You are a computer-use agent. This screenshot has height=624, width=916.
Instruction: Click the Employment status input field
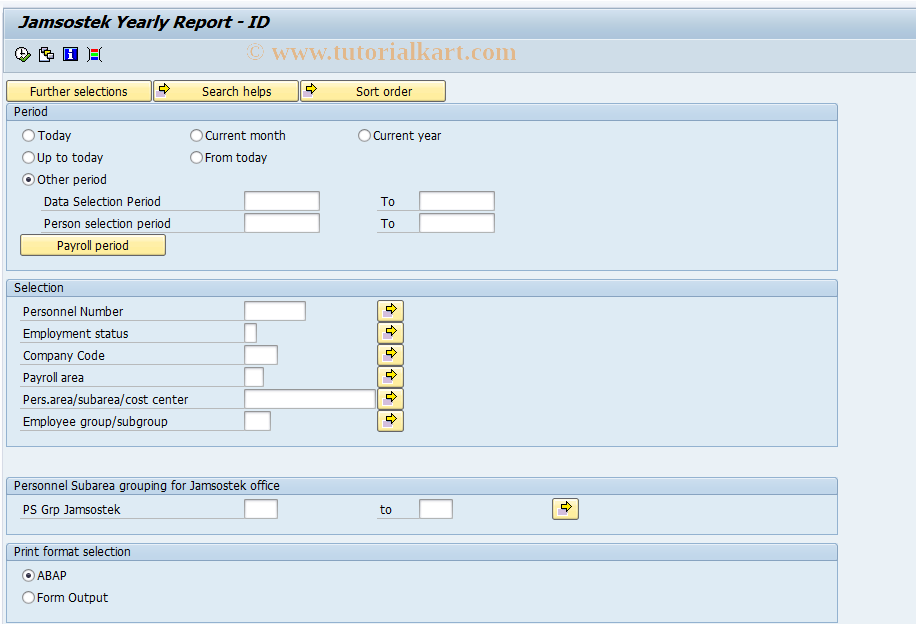(251, 333)
